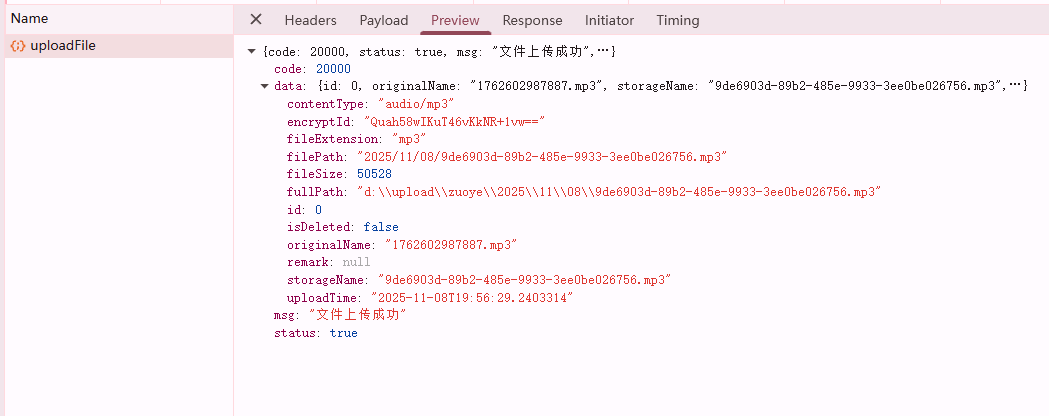The image size is (1049, 416).
Task: View the Response tab
Action: (x=532, y=20)
